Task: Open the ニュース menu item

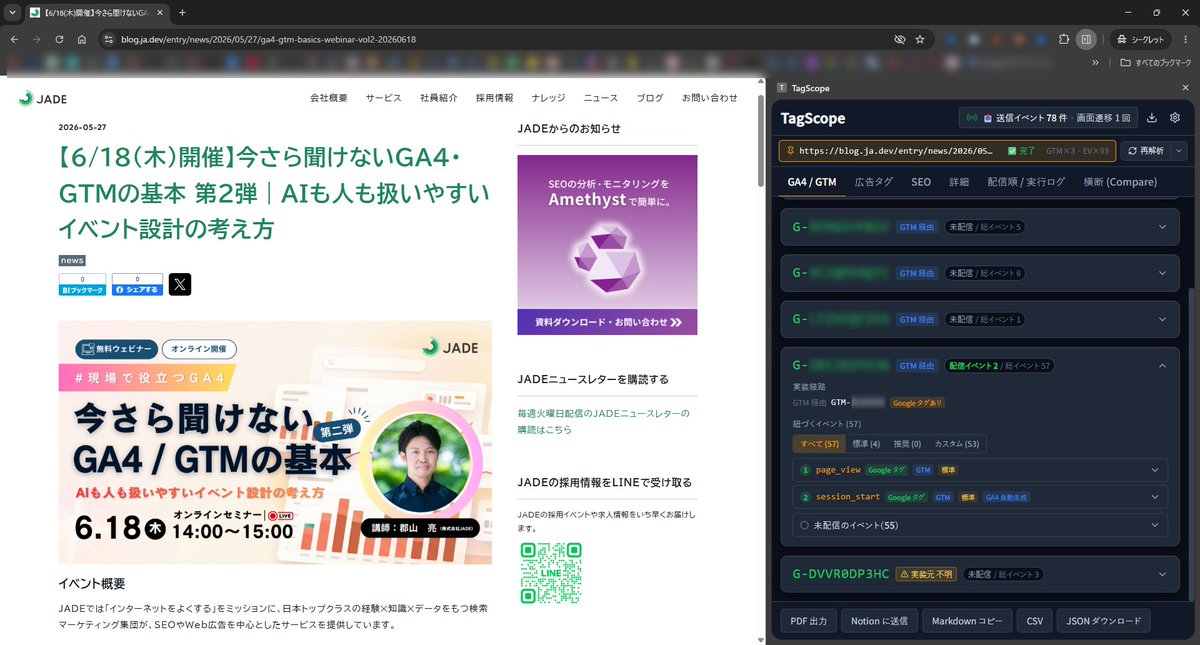Action: [601, 98]
